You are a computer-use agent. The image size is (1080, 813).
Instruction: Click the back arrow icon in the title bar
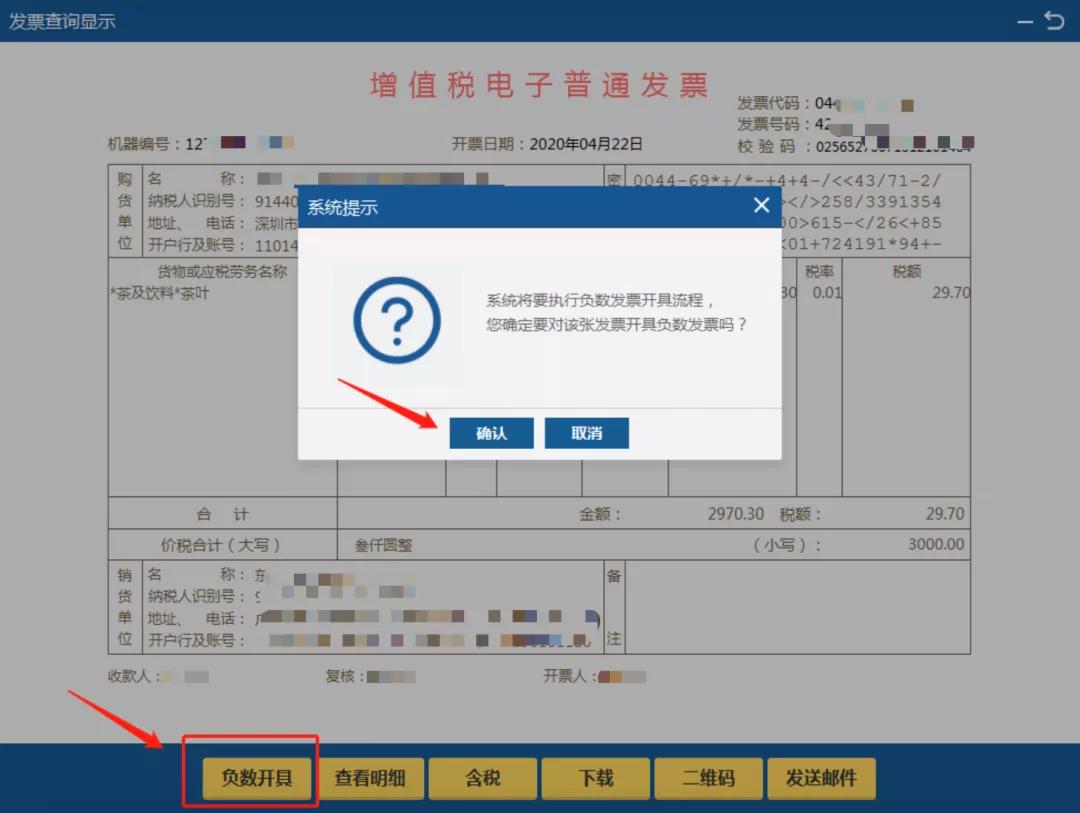coord(1054,21)
